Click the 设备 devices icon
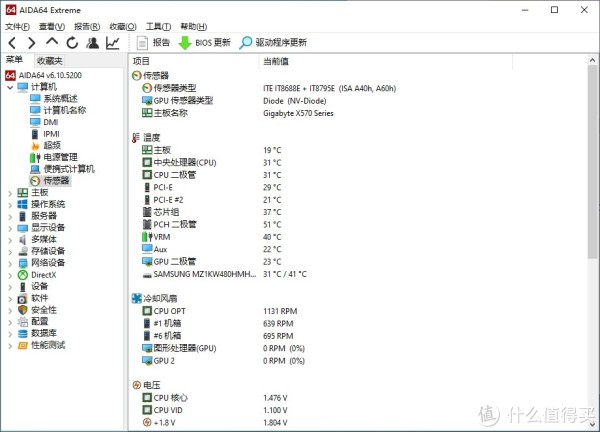Image resolution: width=600 pixels, height=432 pixels. [23, 287]
